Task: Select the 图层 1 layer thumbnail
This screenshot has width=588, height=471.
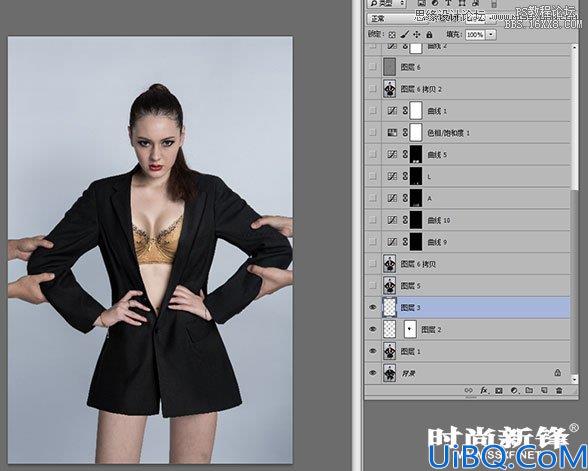Action: tap(390, 351)
